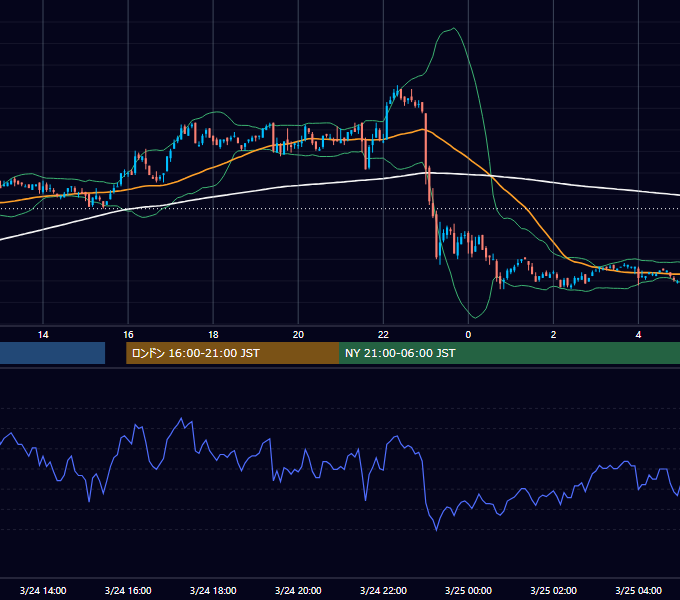Click the 16 hour label on price chart axis
Screen dimensions: 680x600
coord(128,335)
